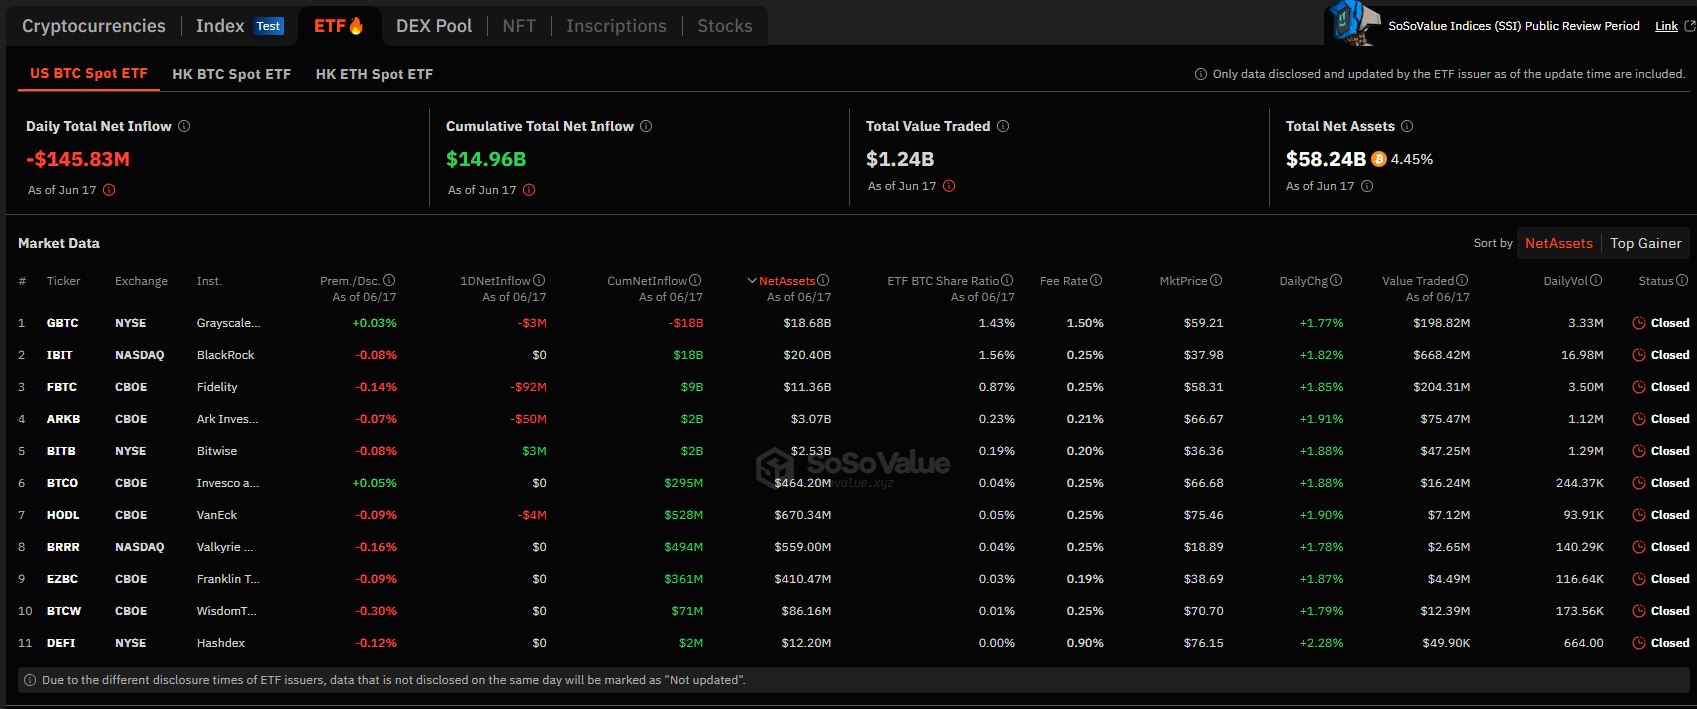Viewport: 1697px width, 709px height.
Task: Open the EZBC ticker row
Action: [62, 579]
